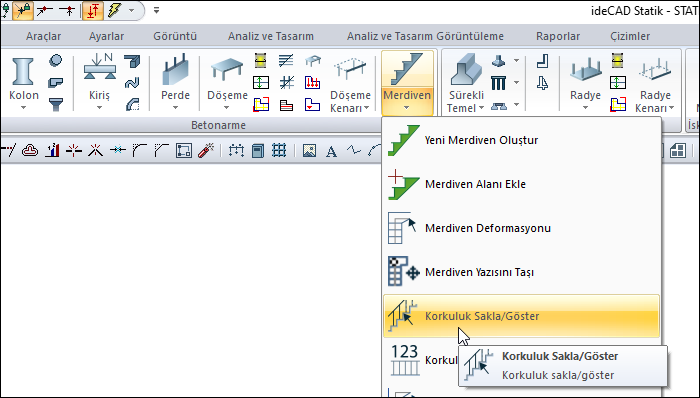This screenshot has width=700, height=398.
Task: Click the Radye raft foundation icon
Action: [585, 70]
